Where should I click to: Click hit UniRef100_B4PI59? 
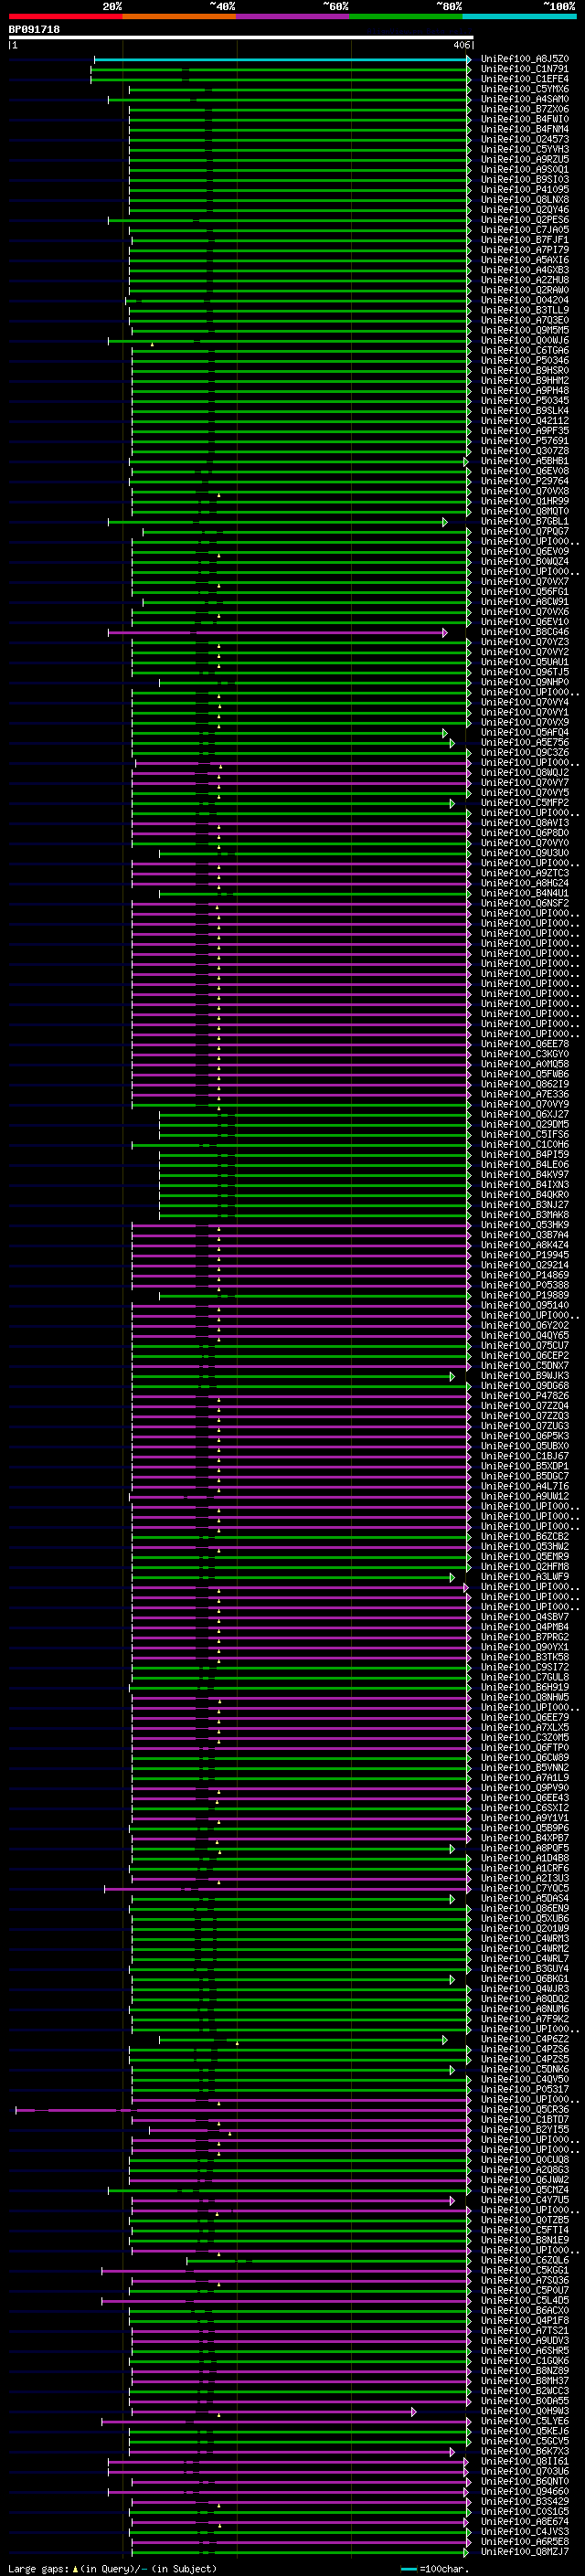[x=525, y=1155]
